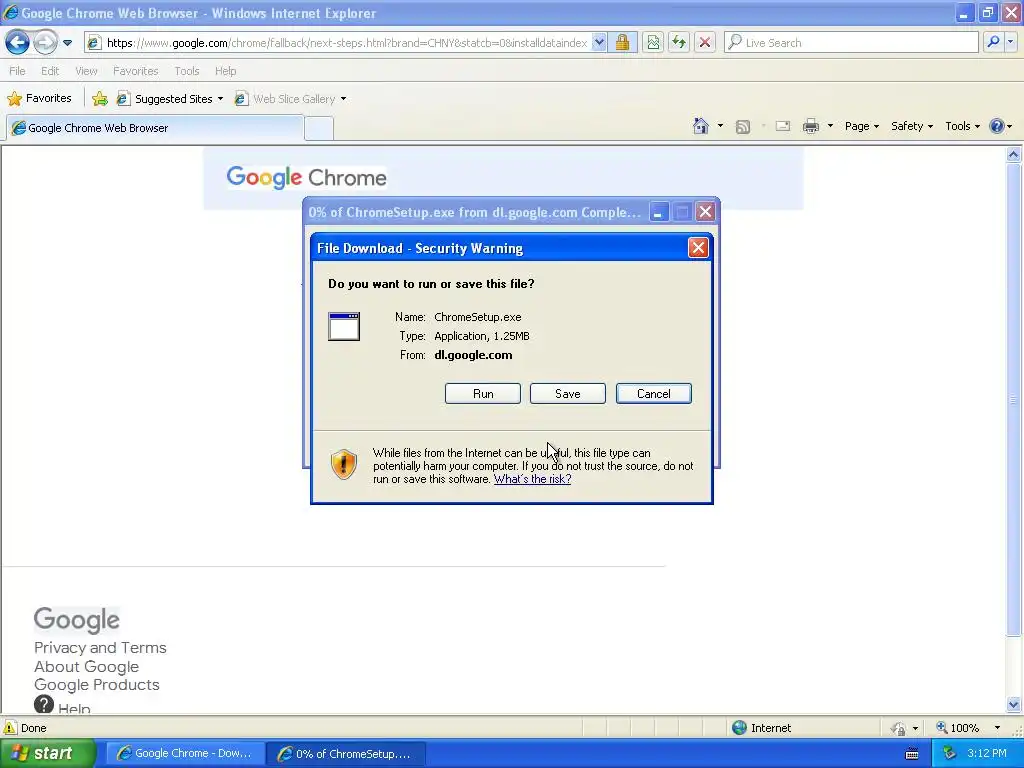Screen dimensions: 1024x768
Task: Click the Google Products link
Action: point(97,684)
